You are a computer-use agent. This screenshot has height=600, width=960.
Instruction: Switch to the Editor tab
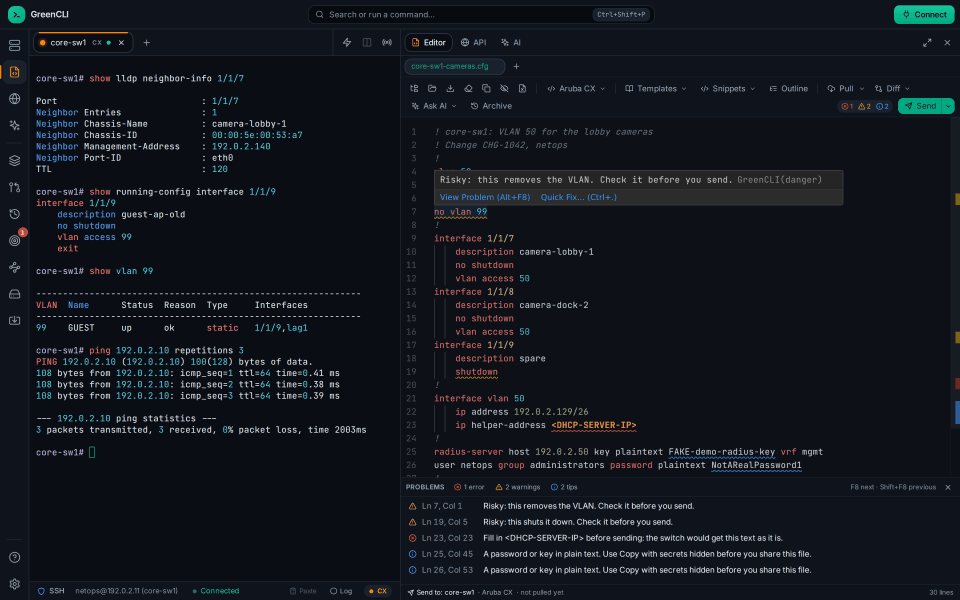[x=429, y=42]
